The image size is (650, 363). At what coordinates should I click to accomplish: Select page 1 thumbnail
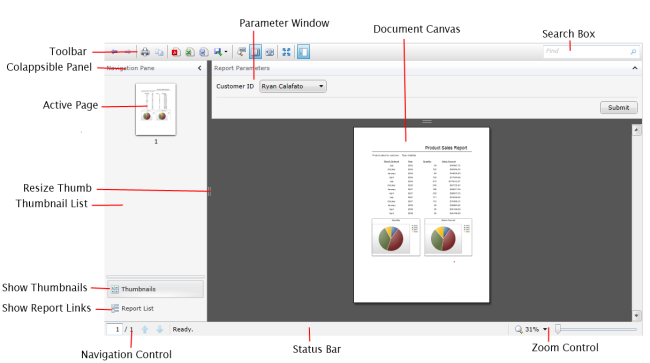tap(156, 109)
